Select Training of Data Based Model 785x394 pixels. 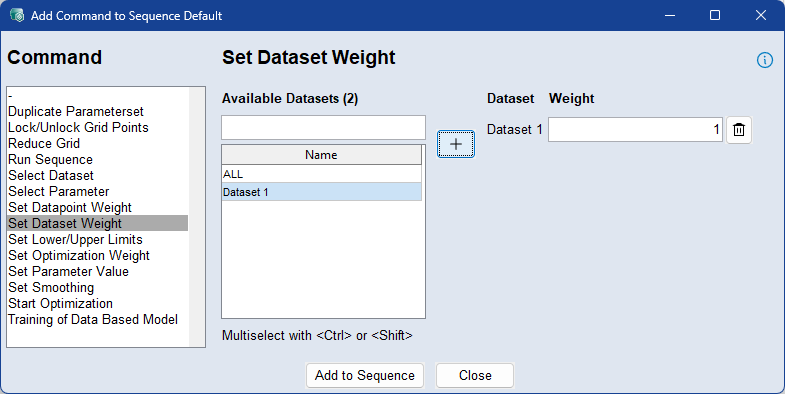(x=93, y=319)
